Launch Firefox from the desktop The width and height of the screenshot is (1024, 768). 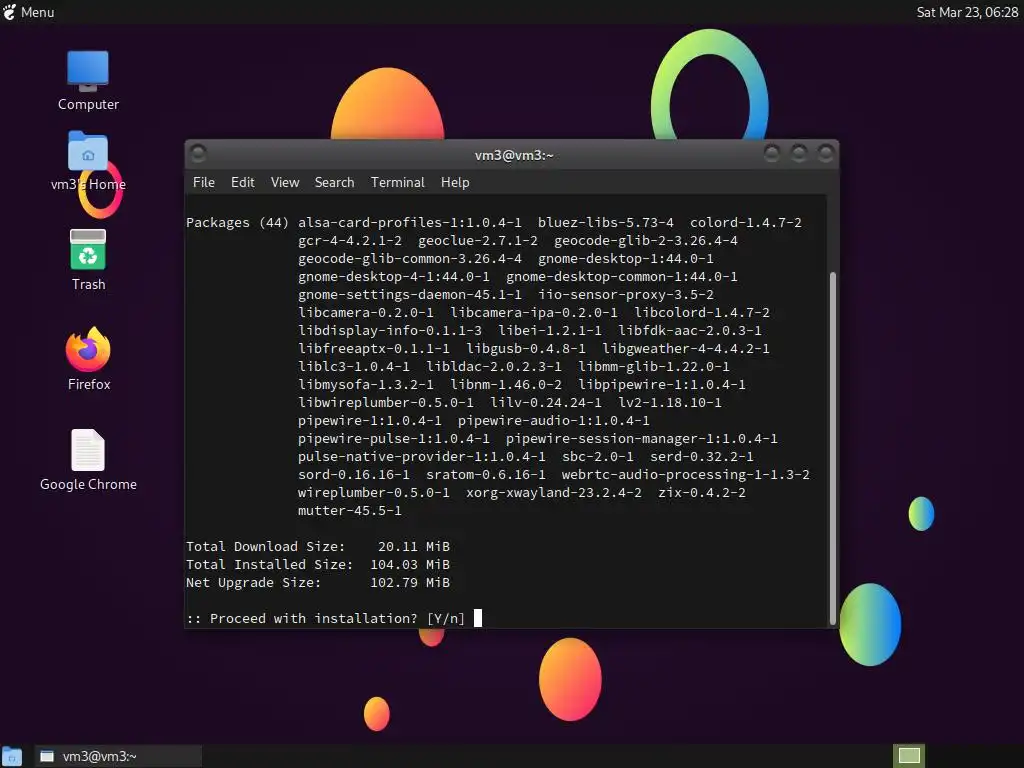88,359
